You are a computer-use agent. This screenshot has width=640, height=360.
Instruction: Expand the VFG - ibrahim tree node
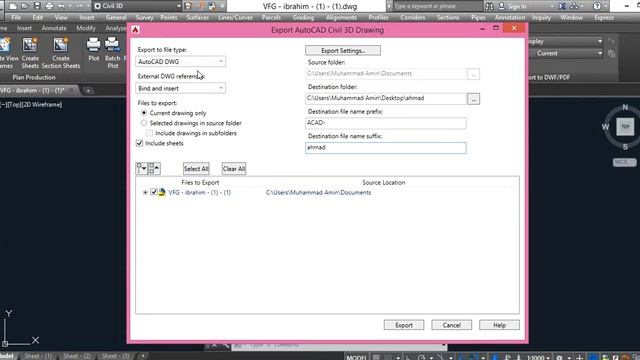pyautogui.click(x=145, y=192)
